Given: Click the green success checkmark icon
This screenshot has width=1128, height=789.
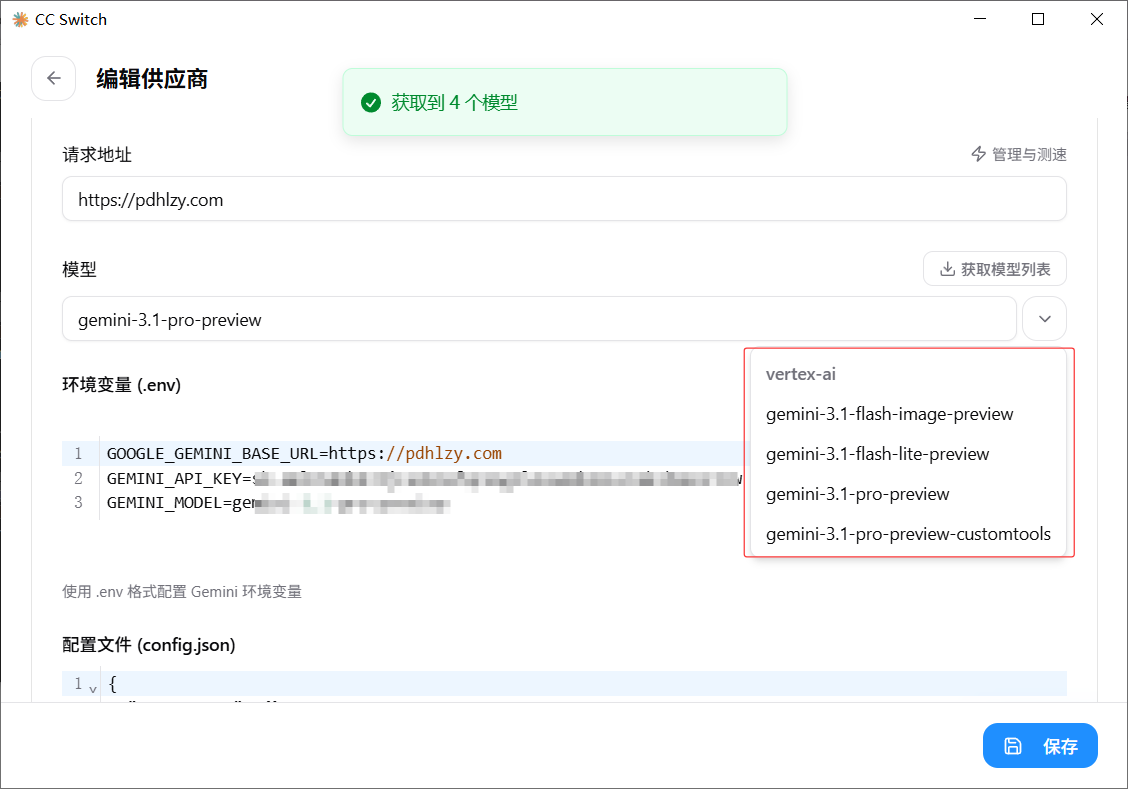Looking at the screenshot, I should tap(370, 103).
